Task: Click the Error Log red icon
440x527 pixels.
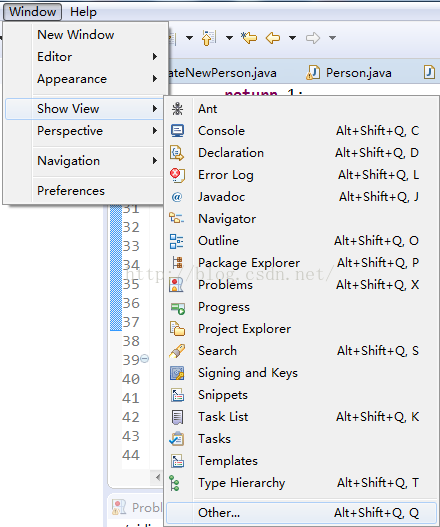Action: (x=177, y=175)
